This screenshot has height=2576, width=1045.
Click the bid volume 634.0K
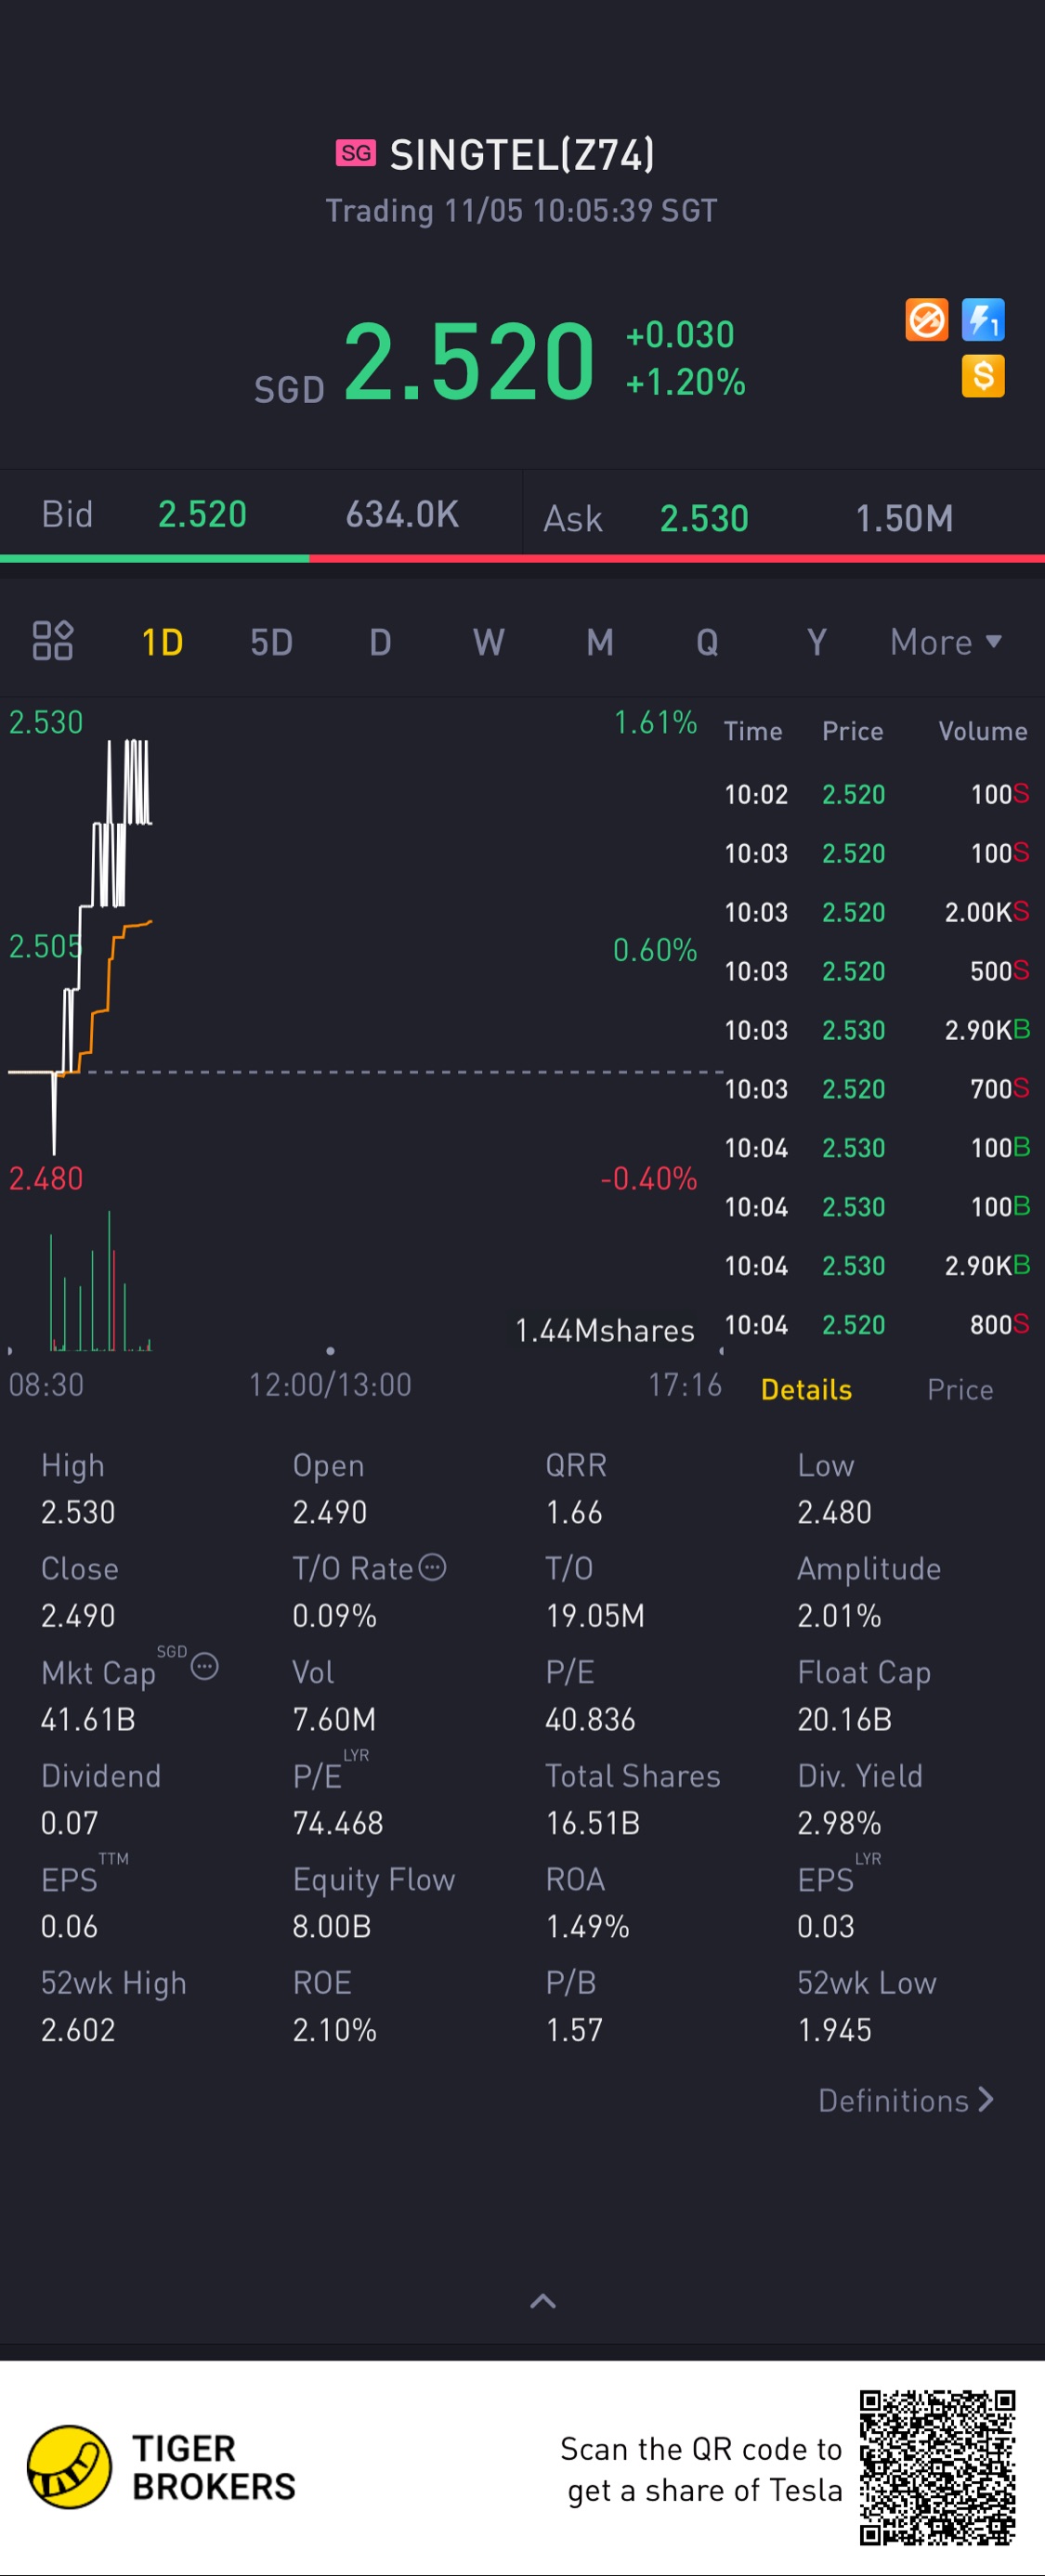[402, 514]
